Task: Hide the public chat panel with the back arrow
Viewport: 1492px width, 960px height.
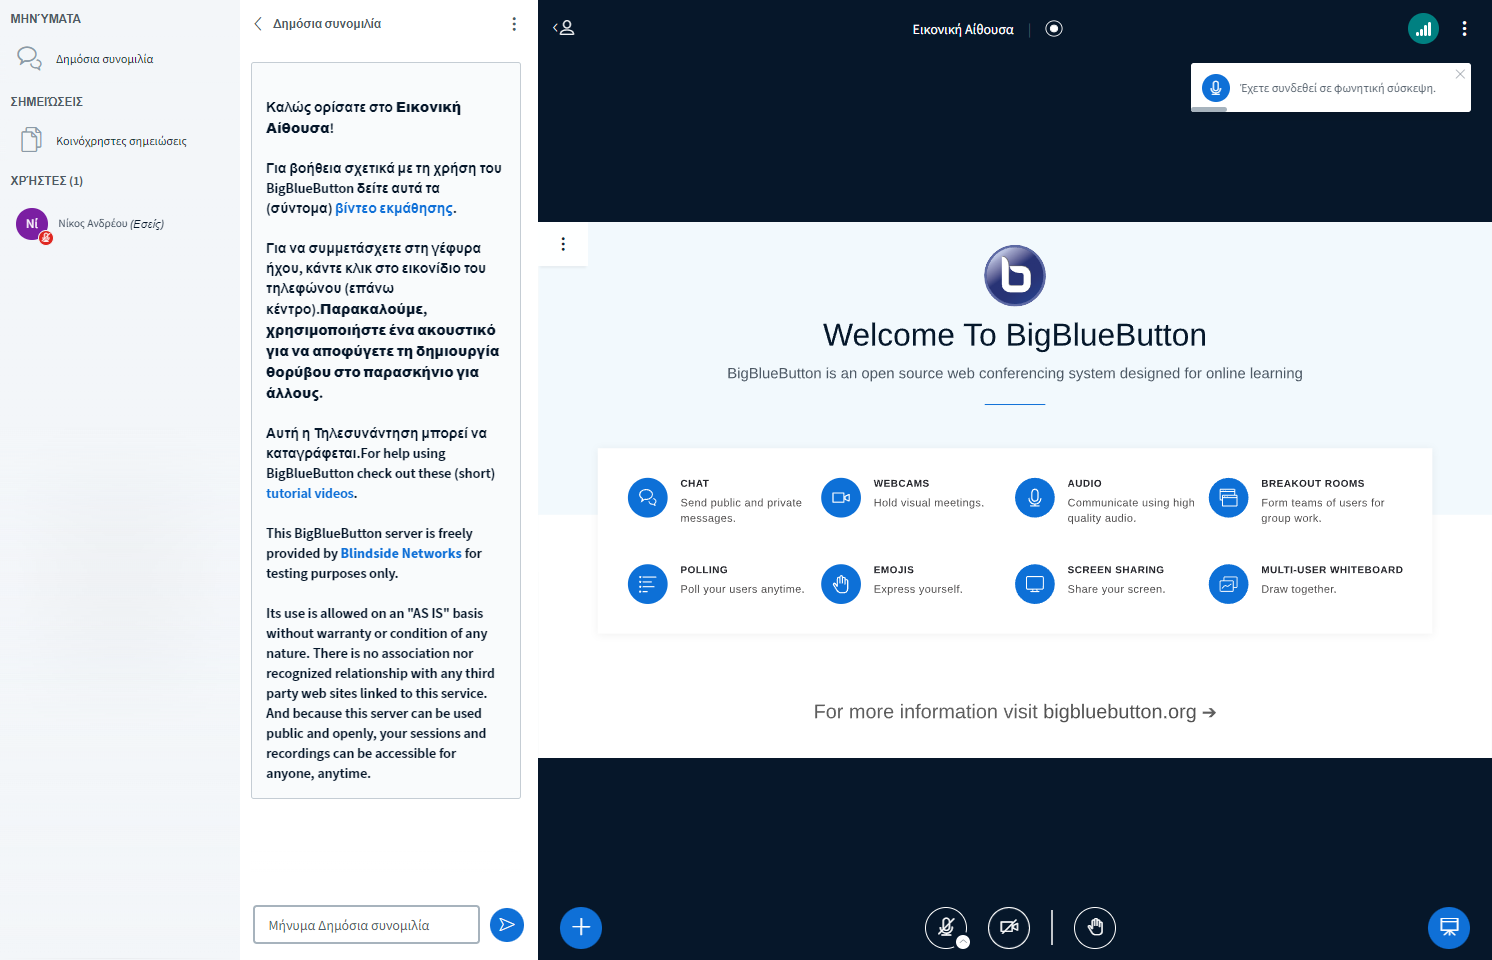Action: point(258,24)
